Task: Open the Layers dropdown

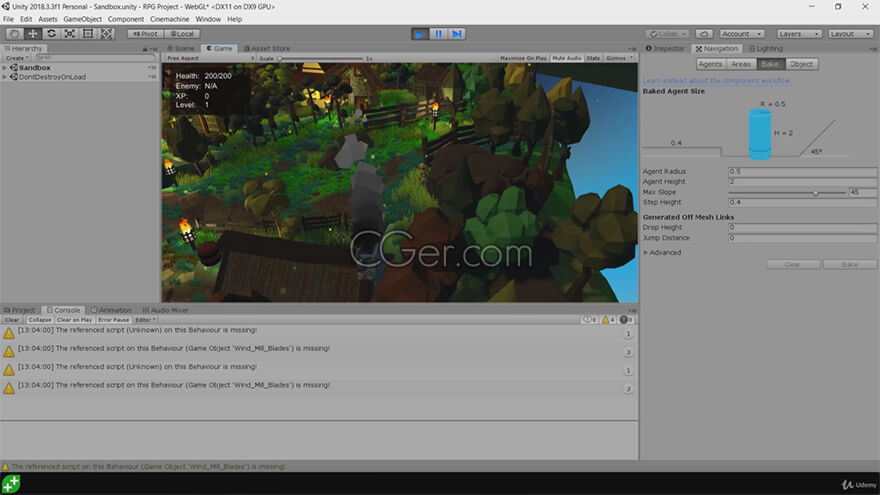Action: [x=799, y=34]
